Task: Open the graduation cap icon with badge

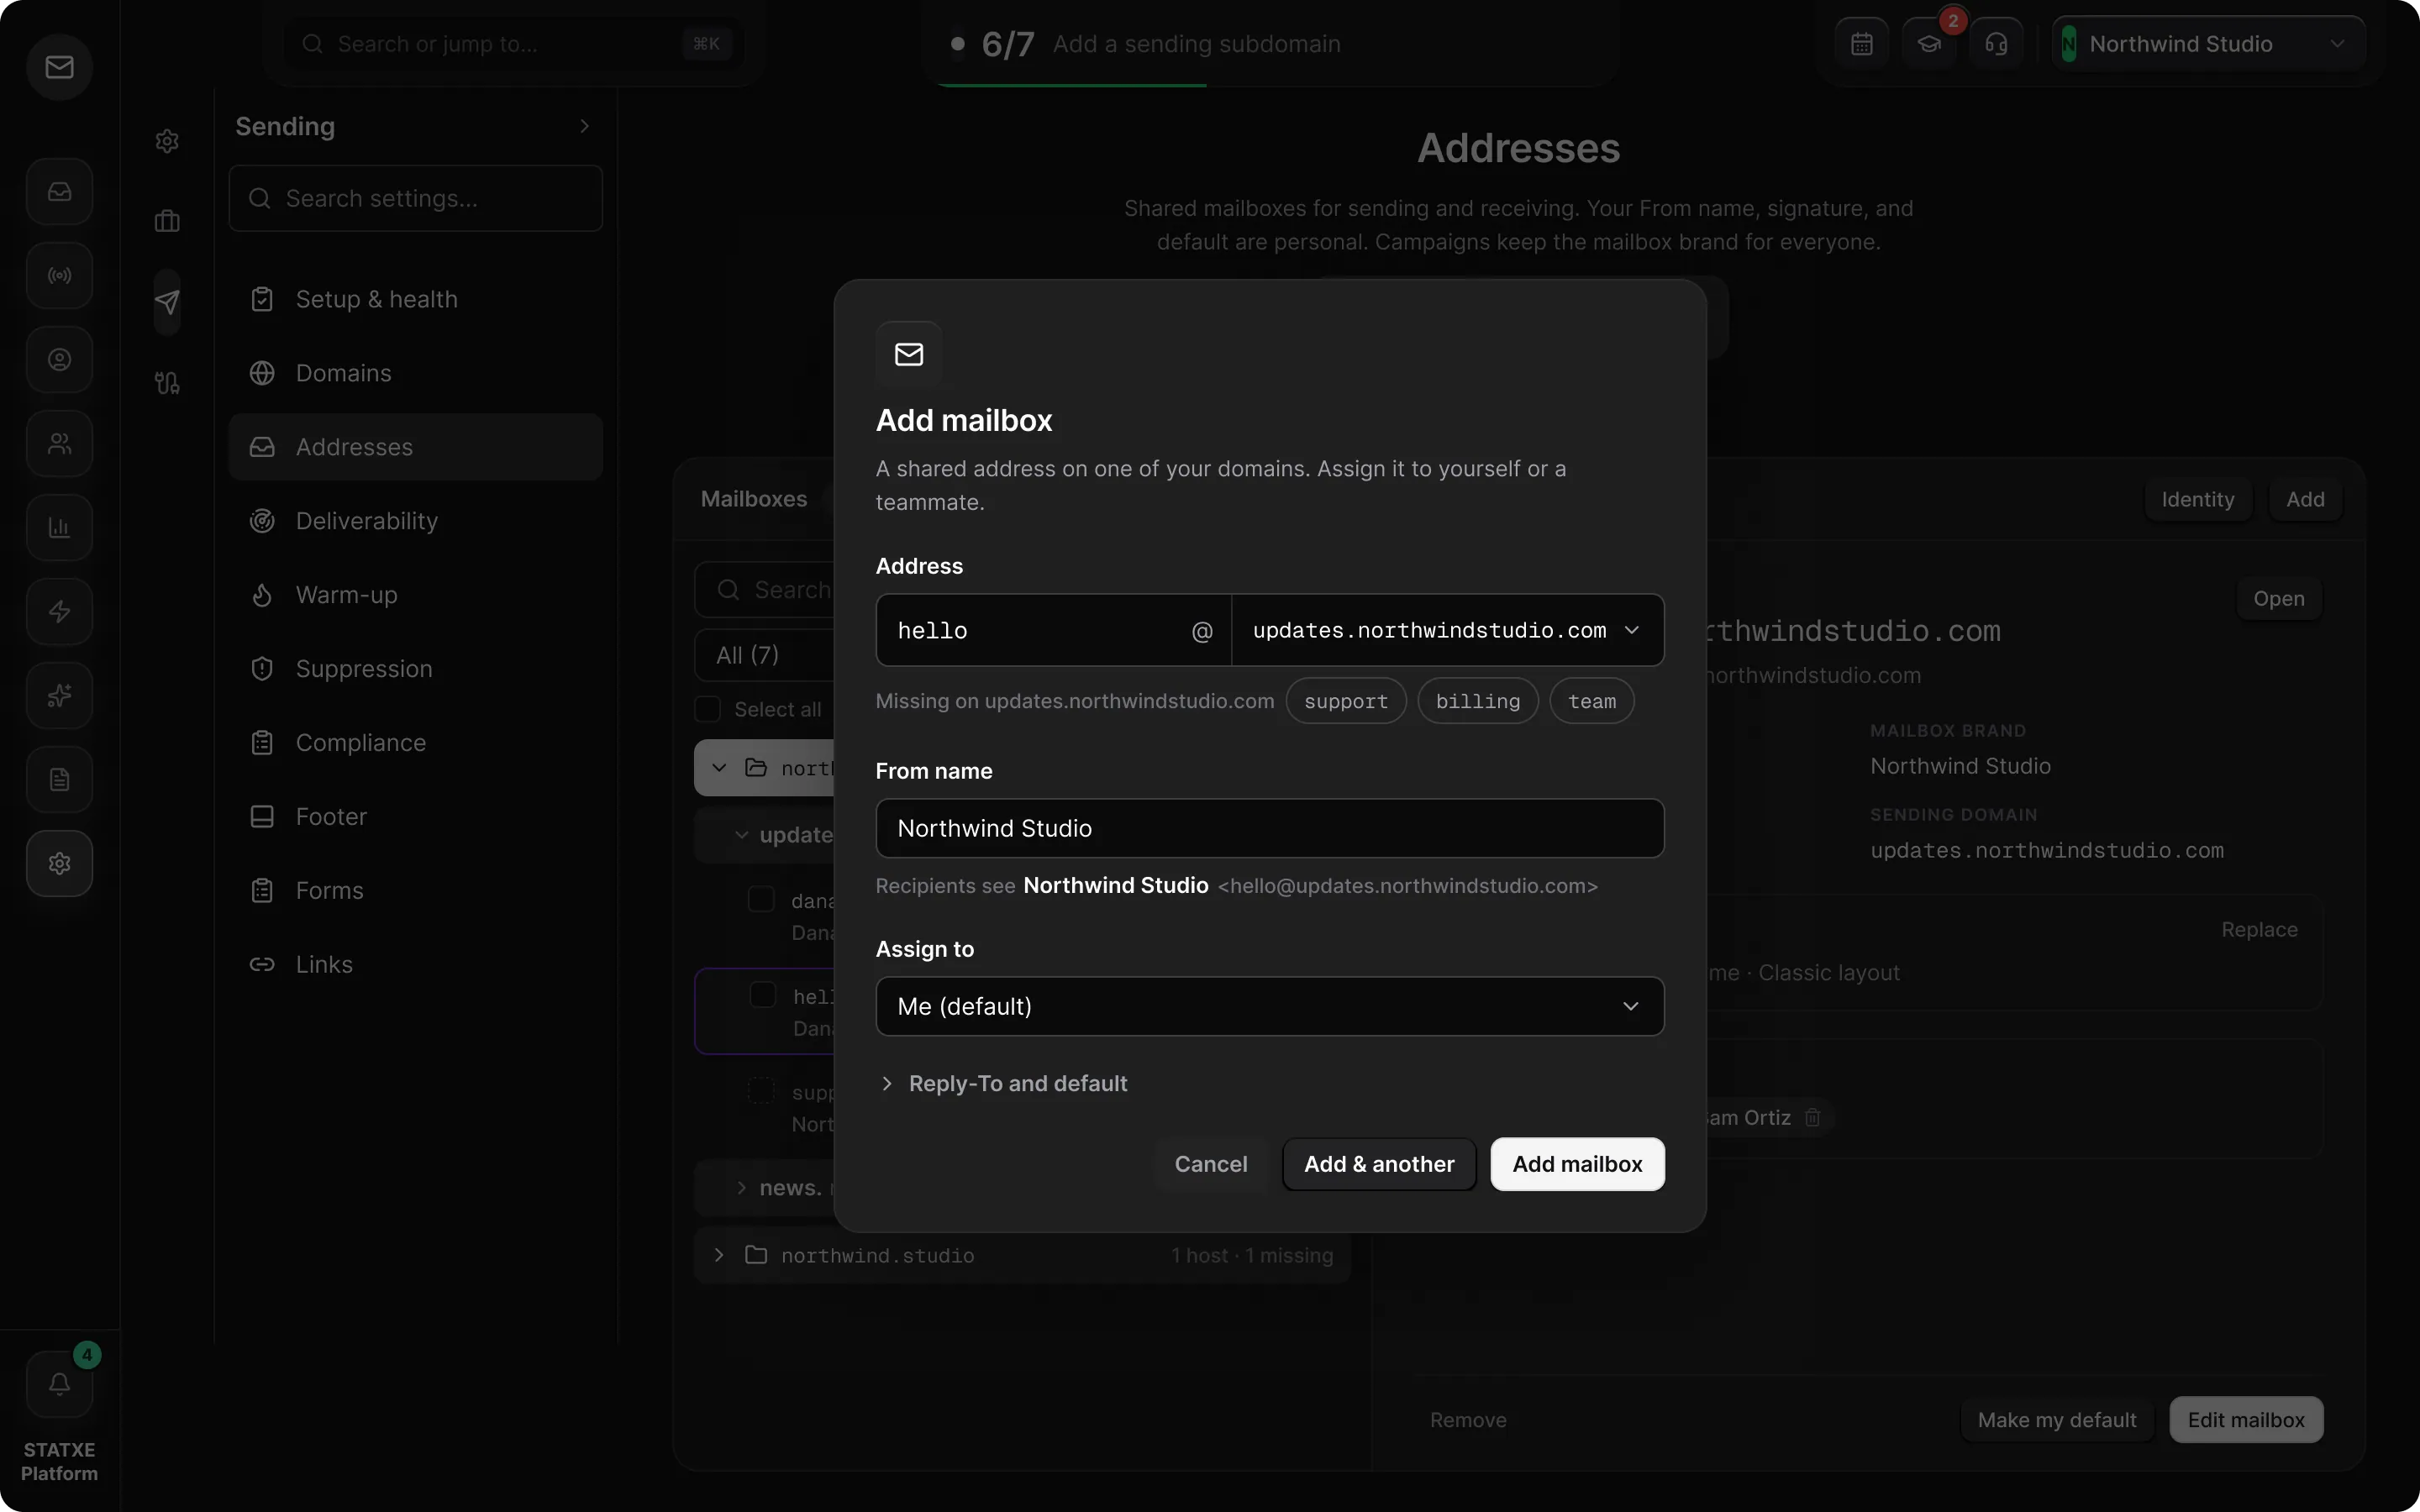Action: (x=1929, y=44)
